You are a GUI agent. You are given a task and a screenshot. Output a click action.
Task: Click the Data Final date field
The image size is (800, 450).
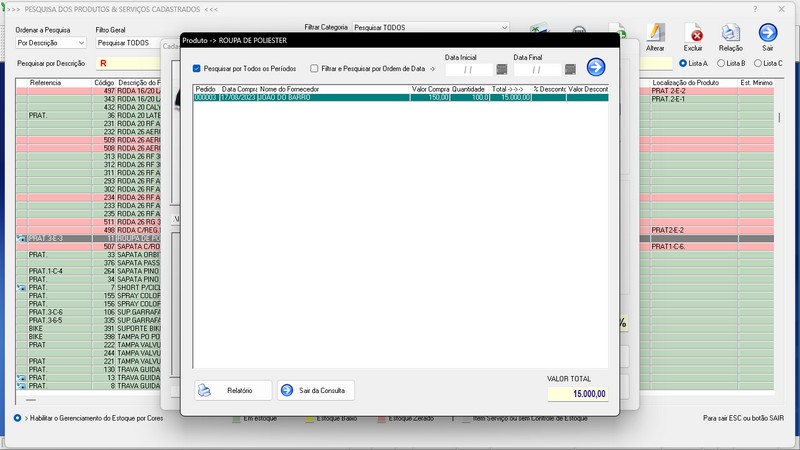click(537, 69)
